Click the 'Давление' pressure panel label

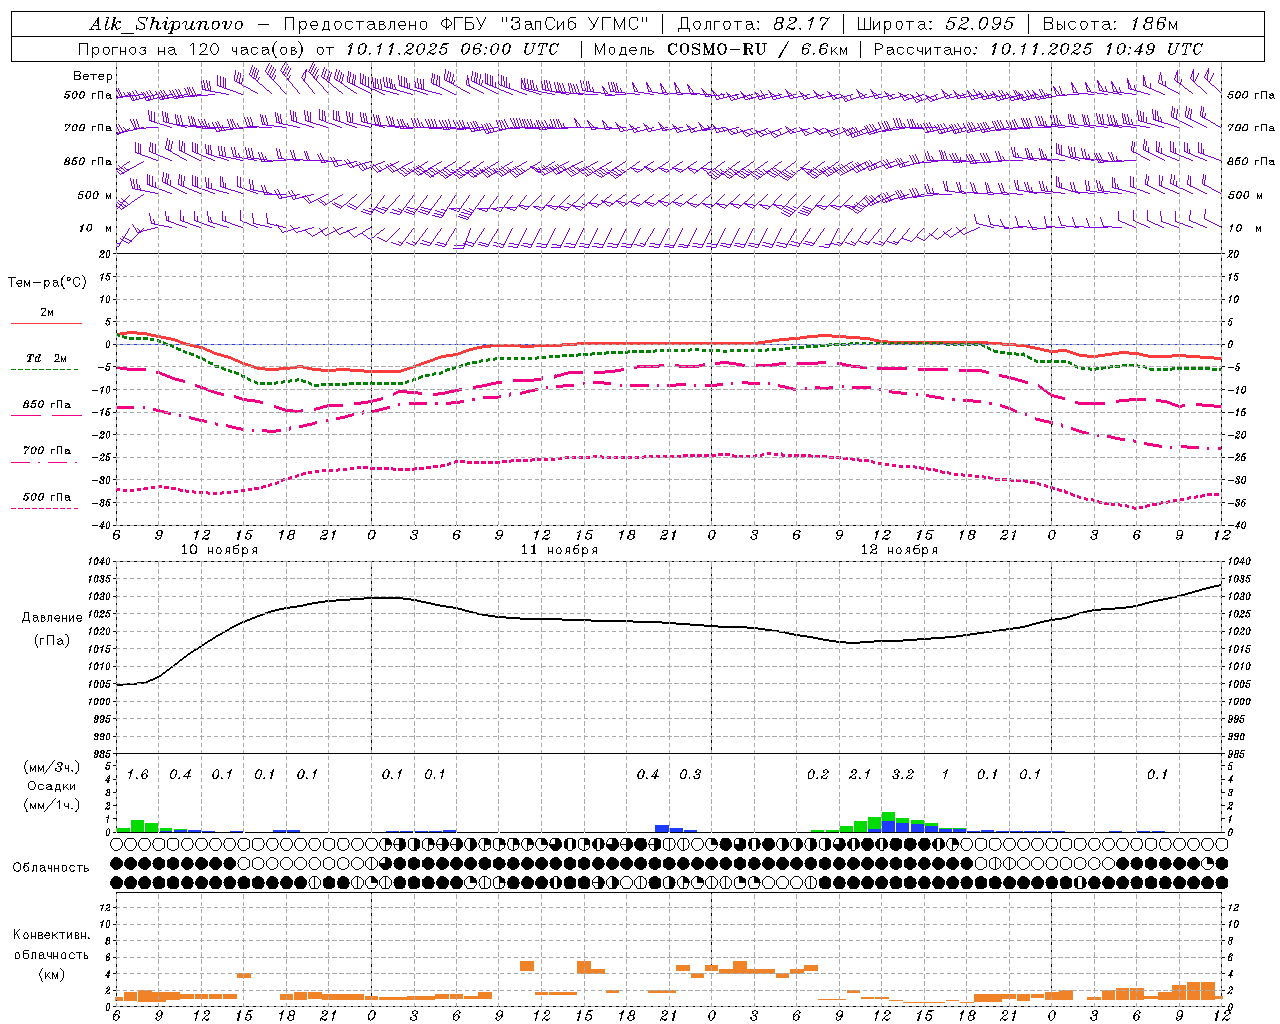coord(52,618)
